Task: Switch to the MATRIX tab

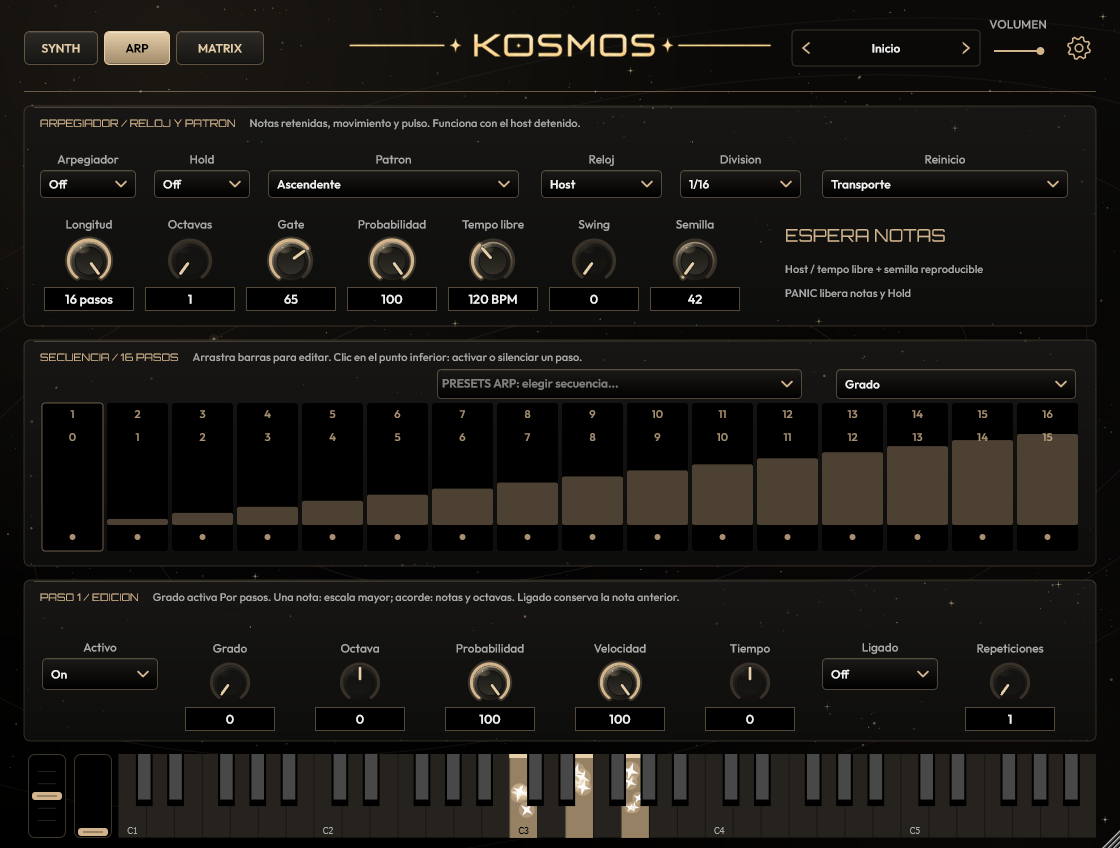Action: [x=220, y=48]
